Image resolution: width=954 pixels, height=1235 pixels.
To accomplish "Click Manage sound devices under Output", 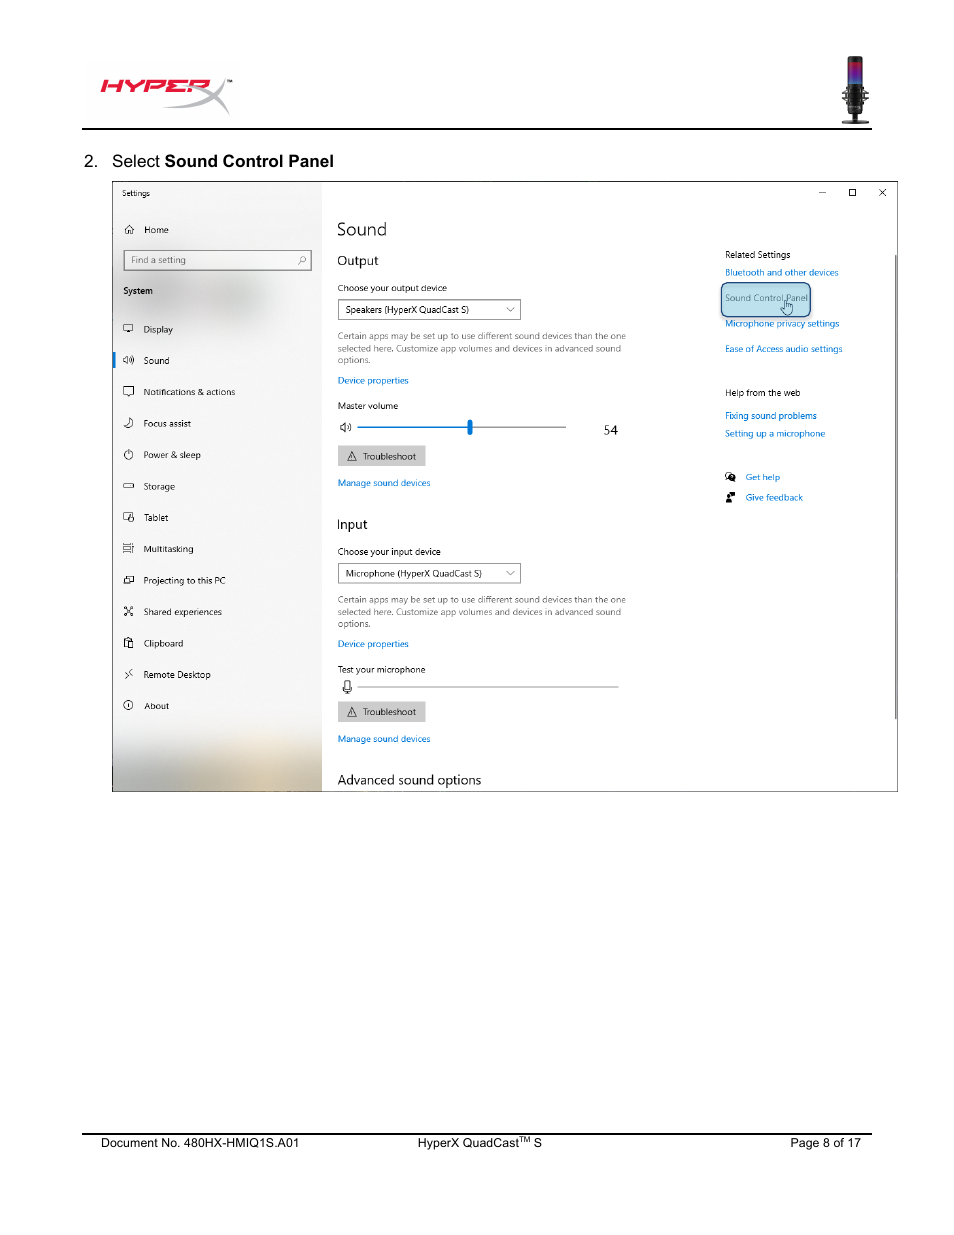I will 384,483.
